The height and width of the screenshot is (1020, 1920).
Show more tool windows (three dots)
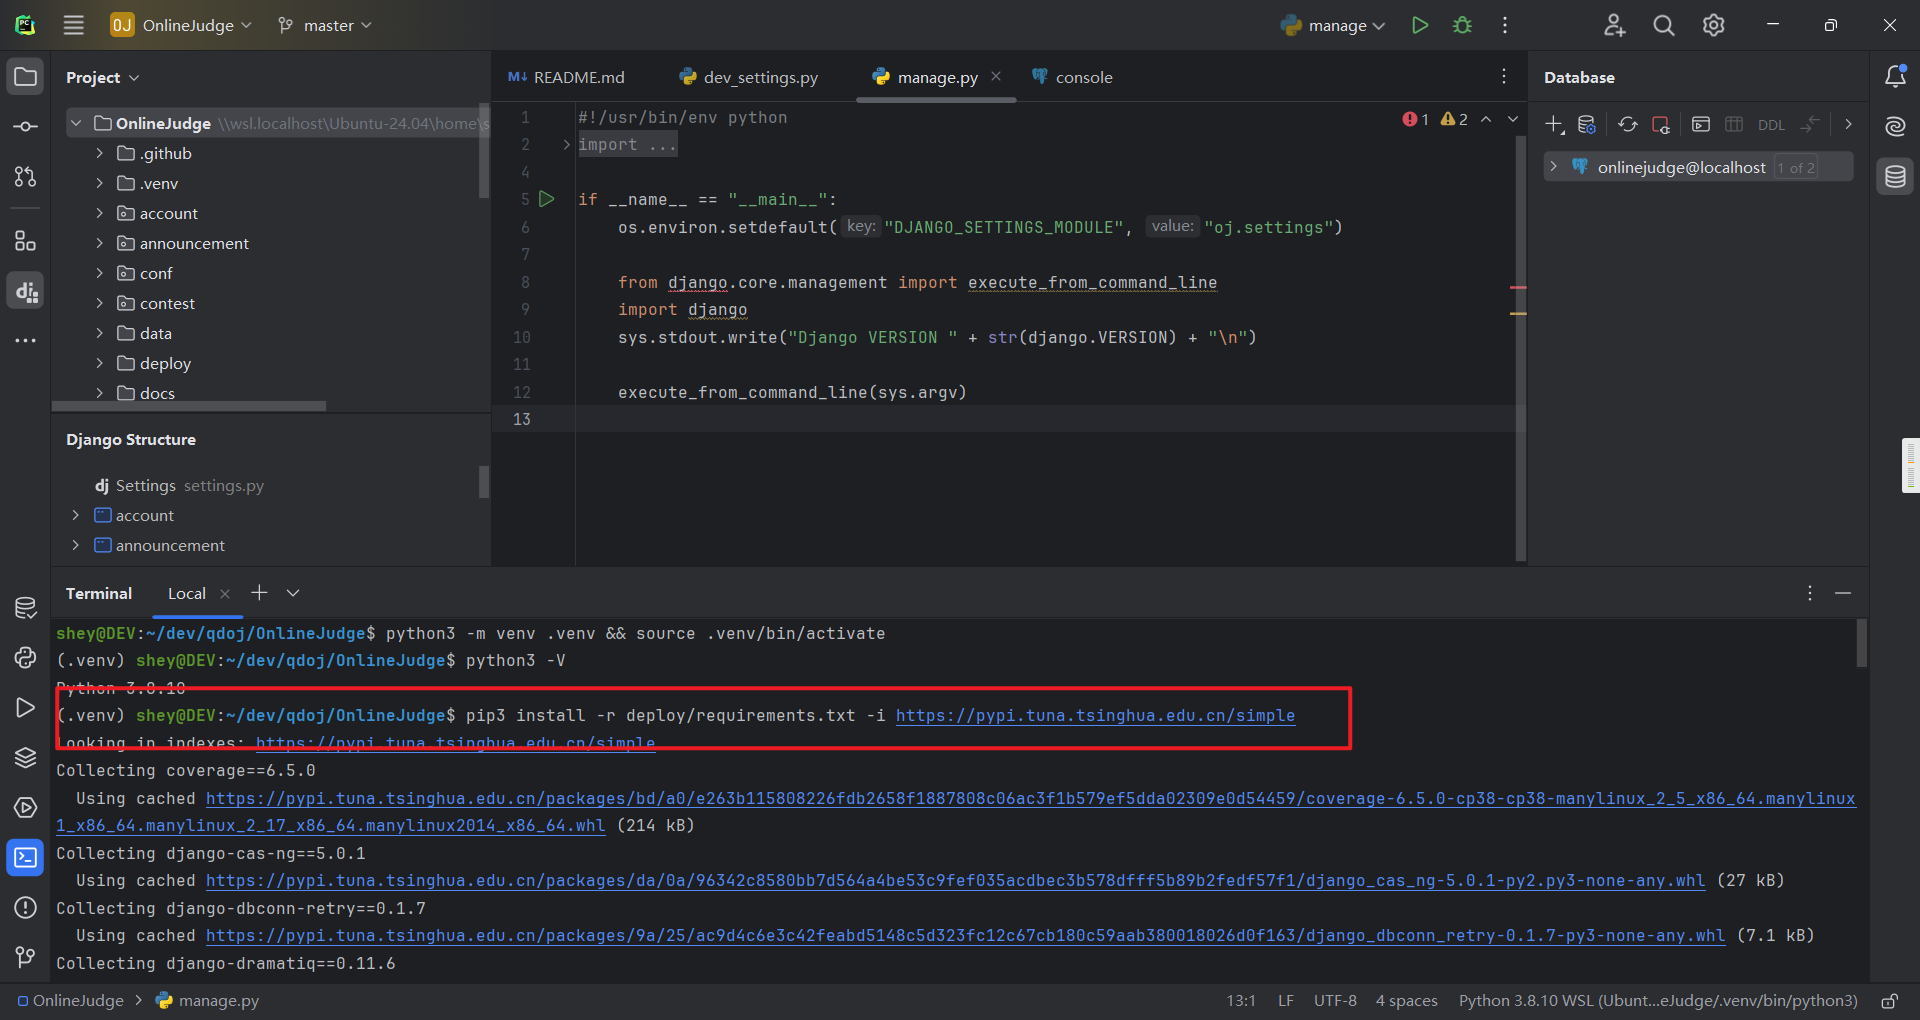pyautogui.click(x=26, y=341)
